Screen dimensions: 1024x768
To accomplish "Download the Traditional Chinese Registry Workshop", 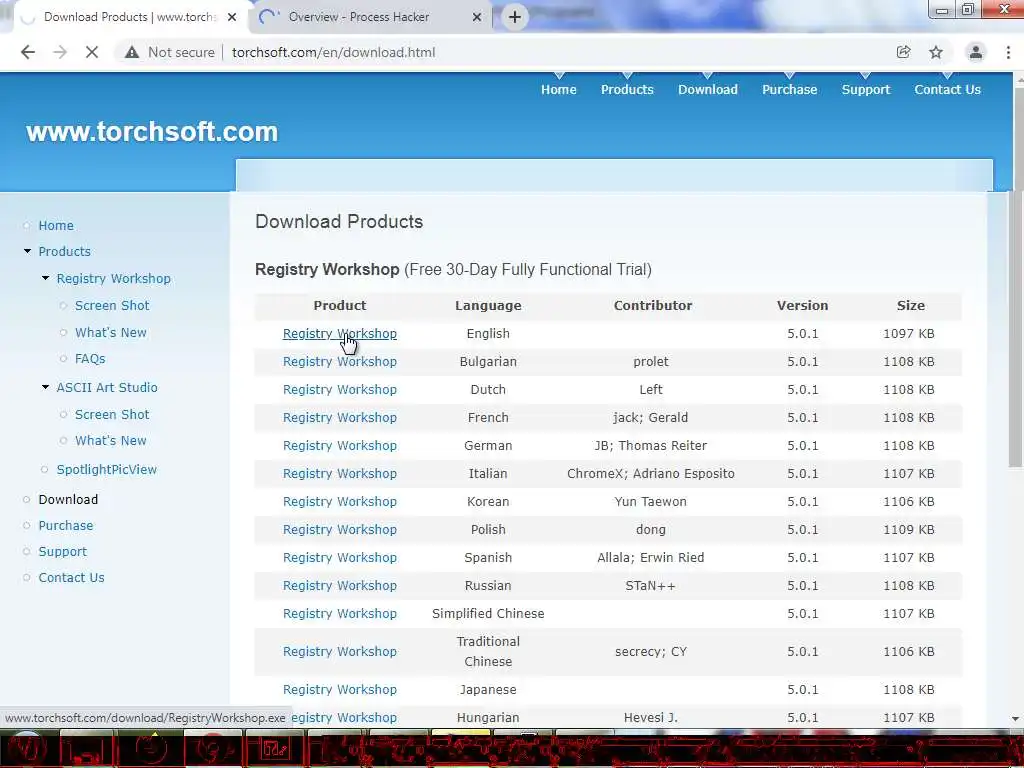I will click(340, 652).
